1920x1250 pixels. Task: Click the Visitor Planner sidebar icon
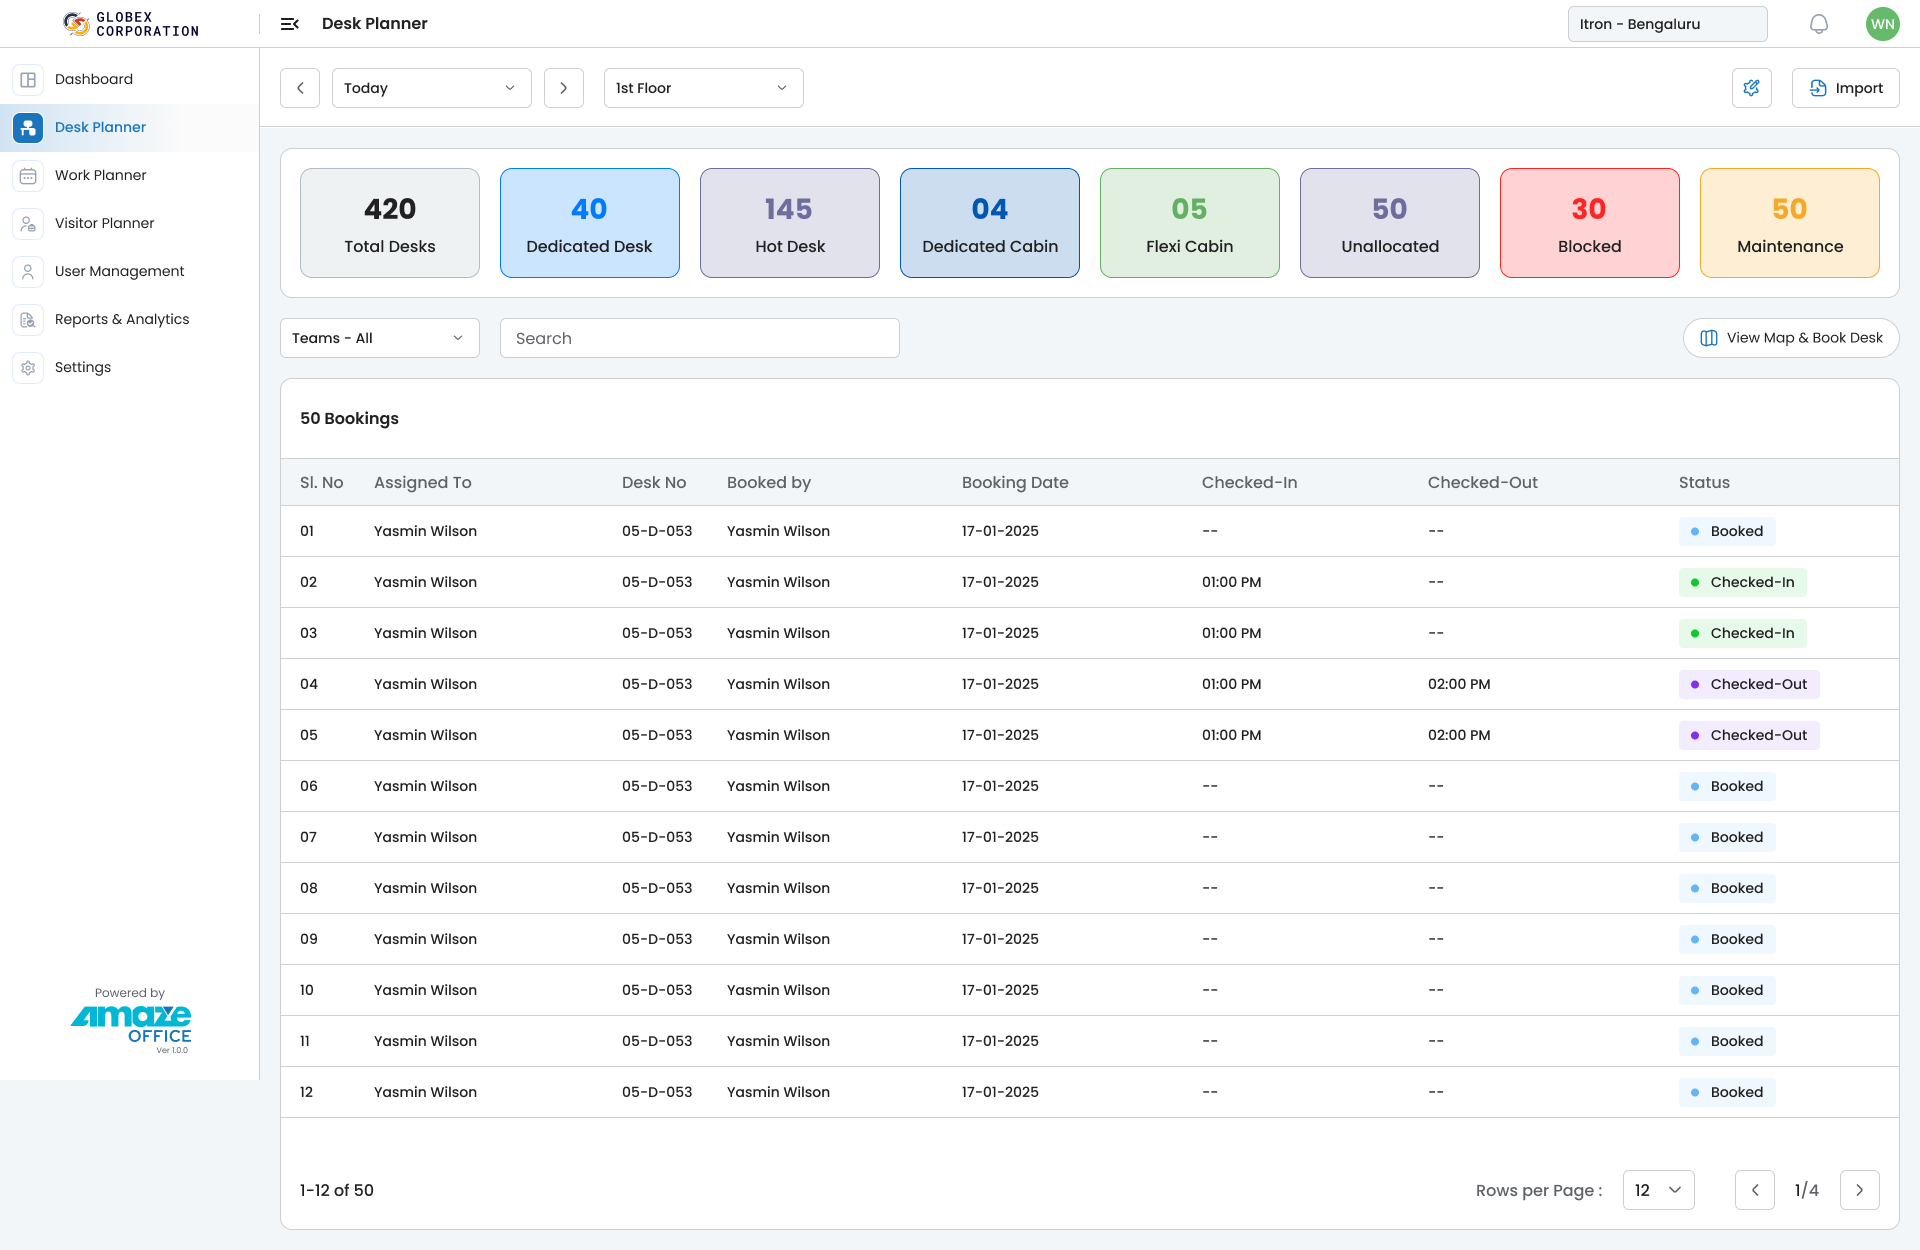(x=28, y=223)
